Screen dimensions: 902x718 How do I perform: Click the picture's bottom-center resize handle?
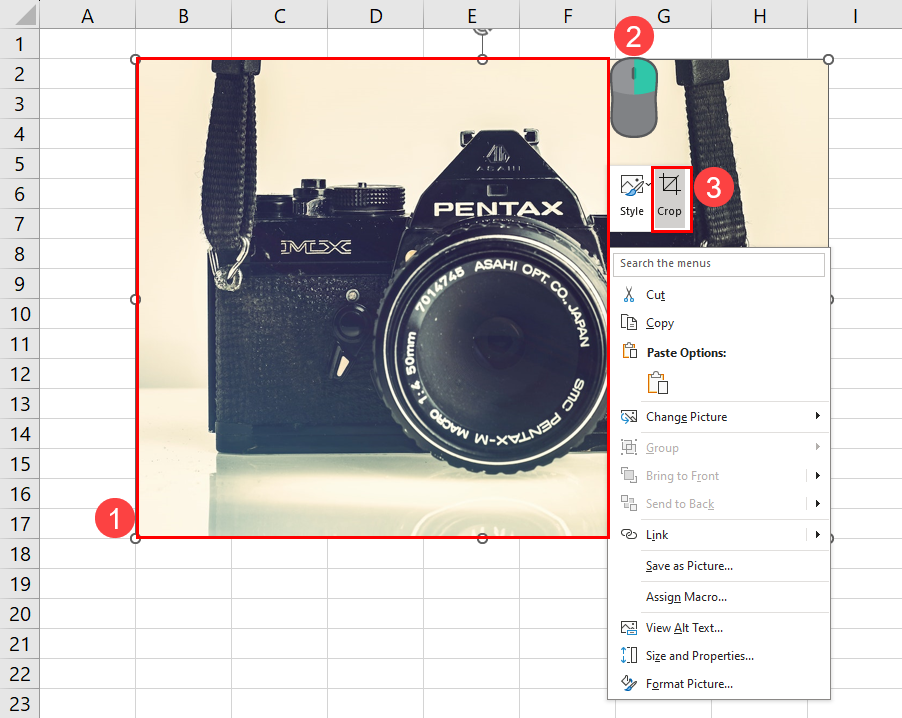(x=483, y=538)
